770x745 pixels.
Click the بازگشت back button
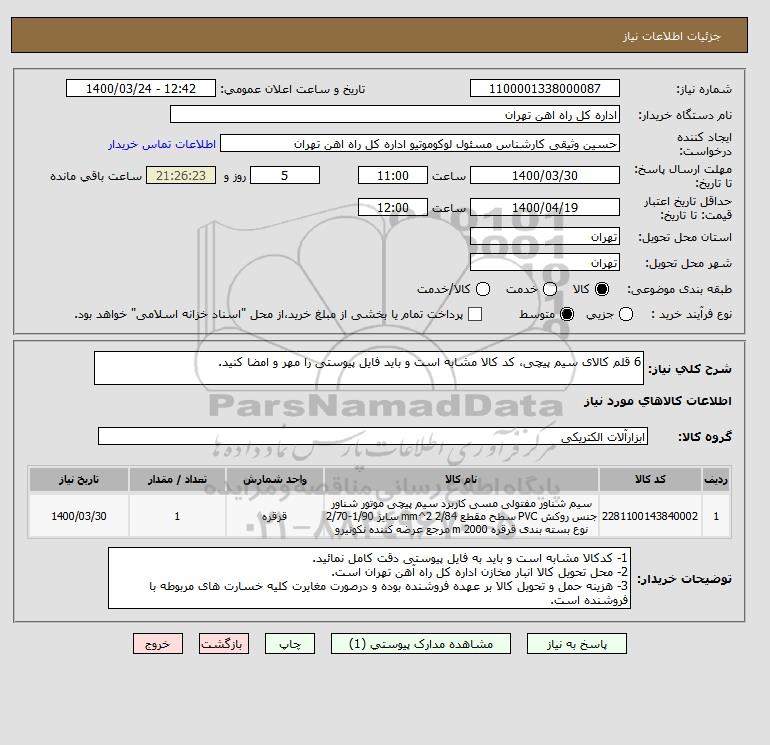224,644
